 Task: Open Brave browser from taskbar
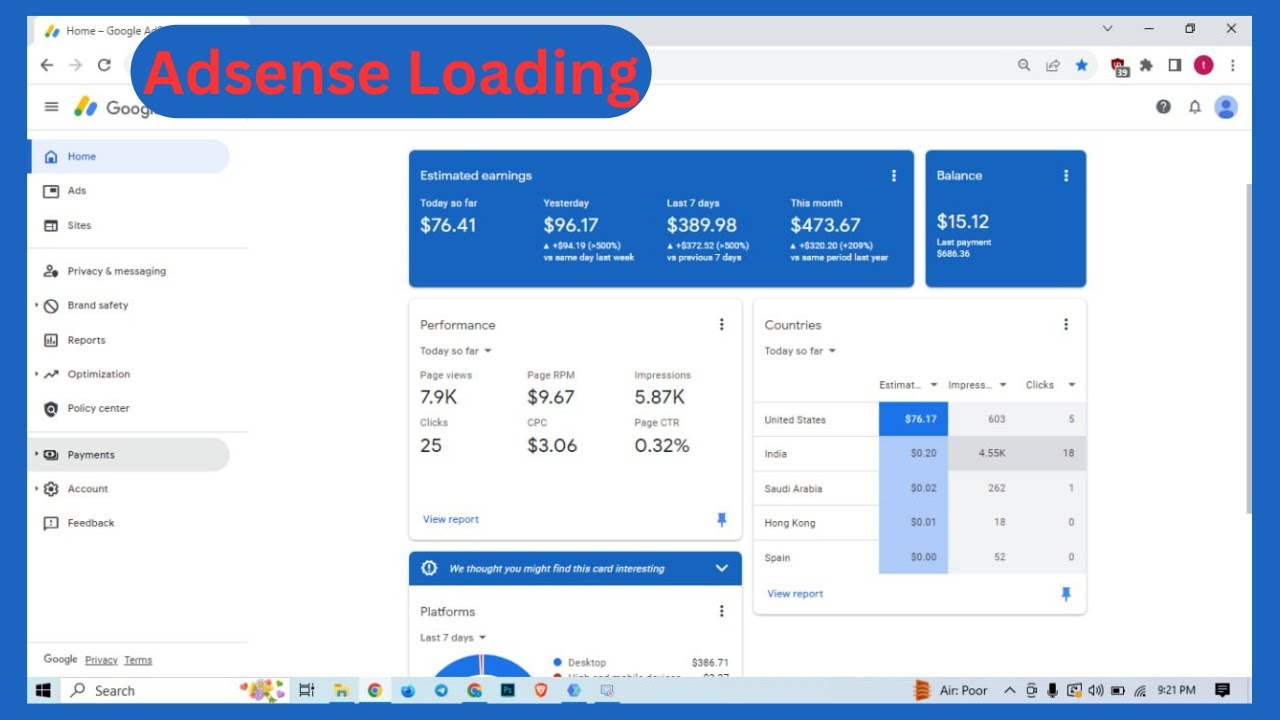click(541, 690)
